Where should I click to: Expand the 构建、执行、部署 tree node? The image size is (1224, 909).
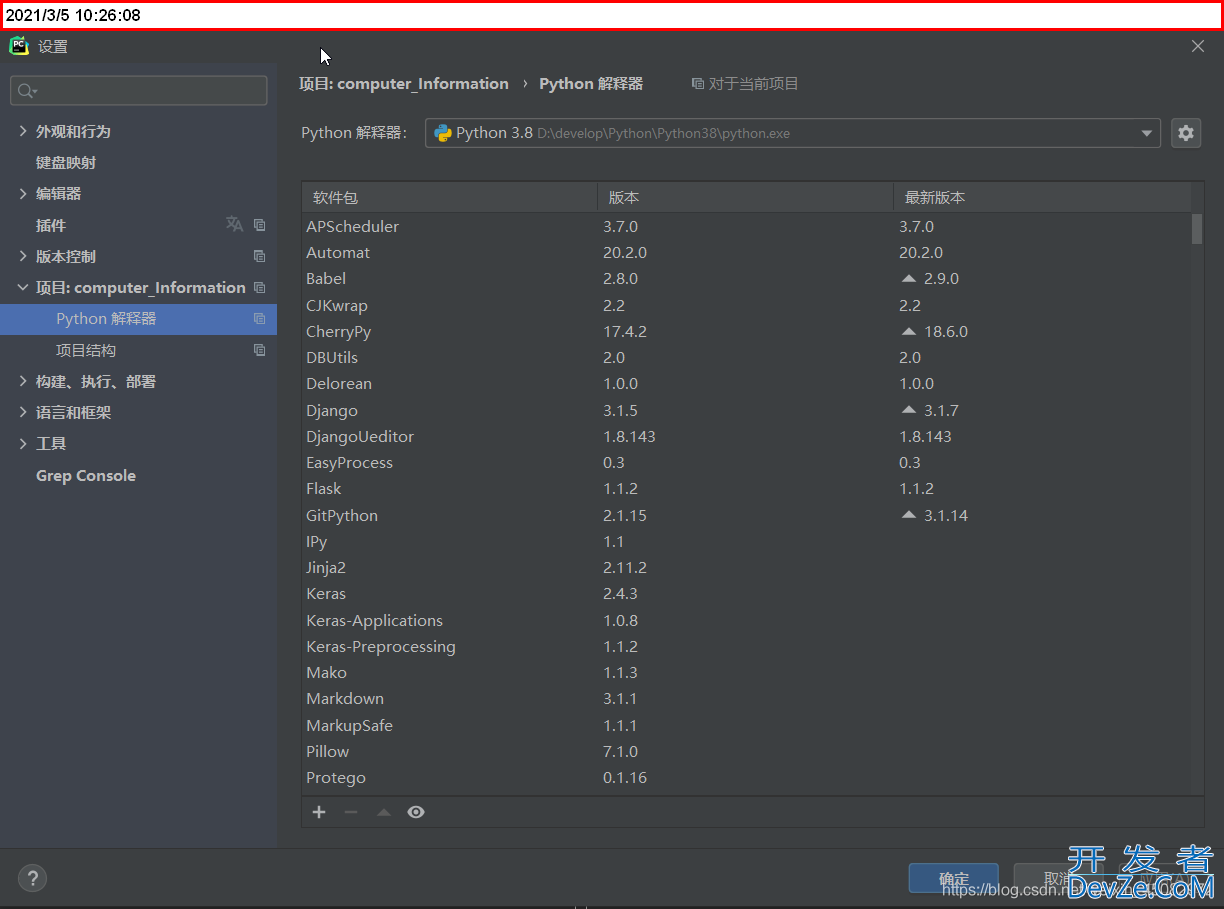[23, 381]
